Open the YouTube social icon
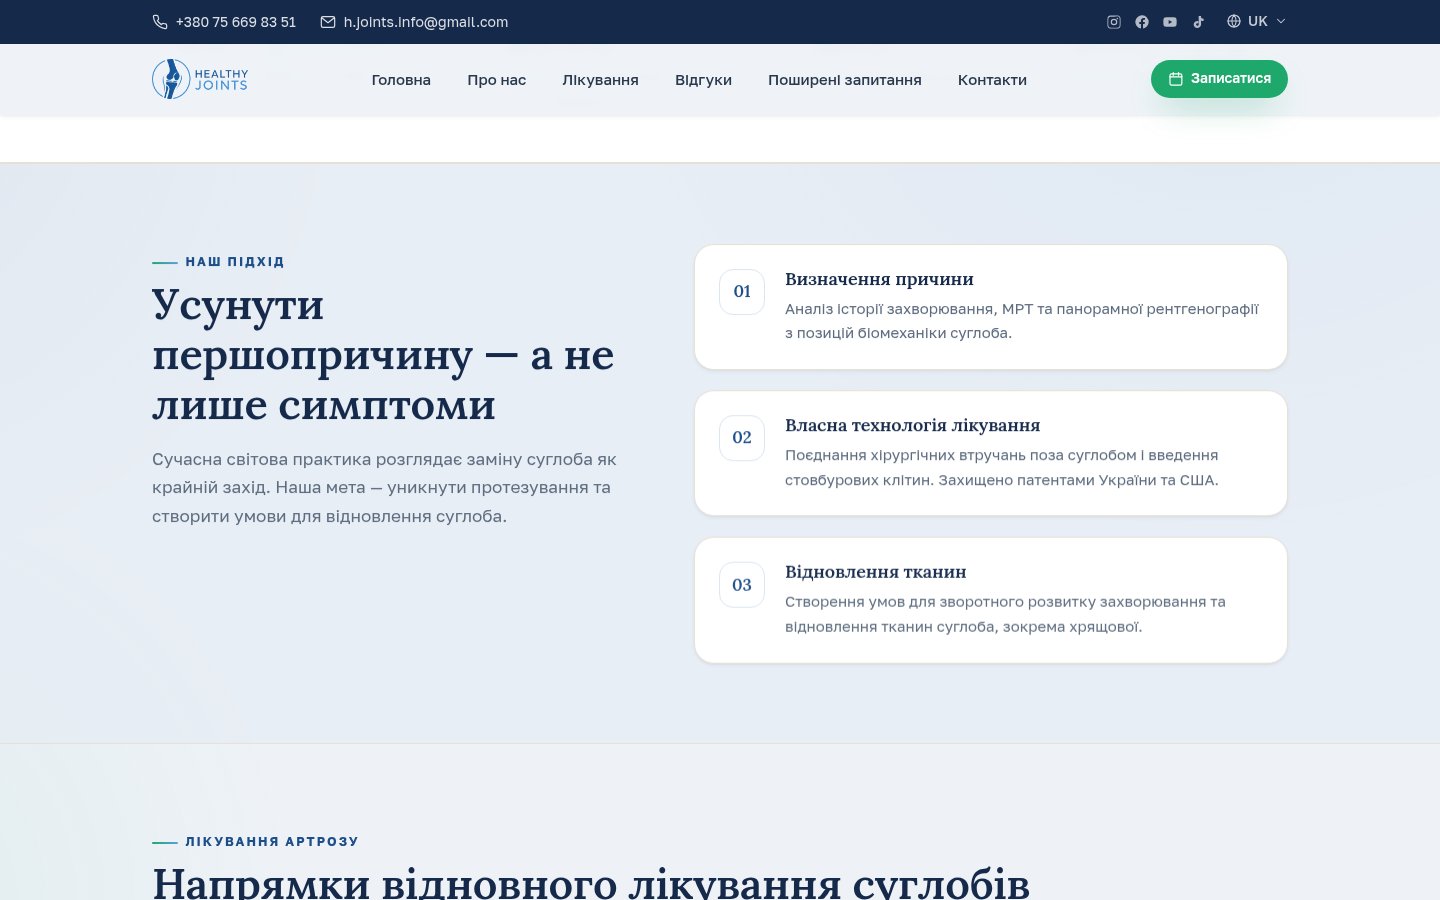This screenshot has width=1440, height=900. coord(1170,22)
